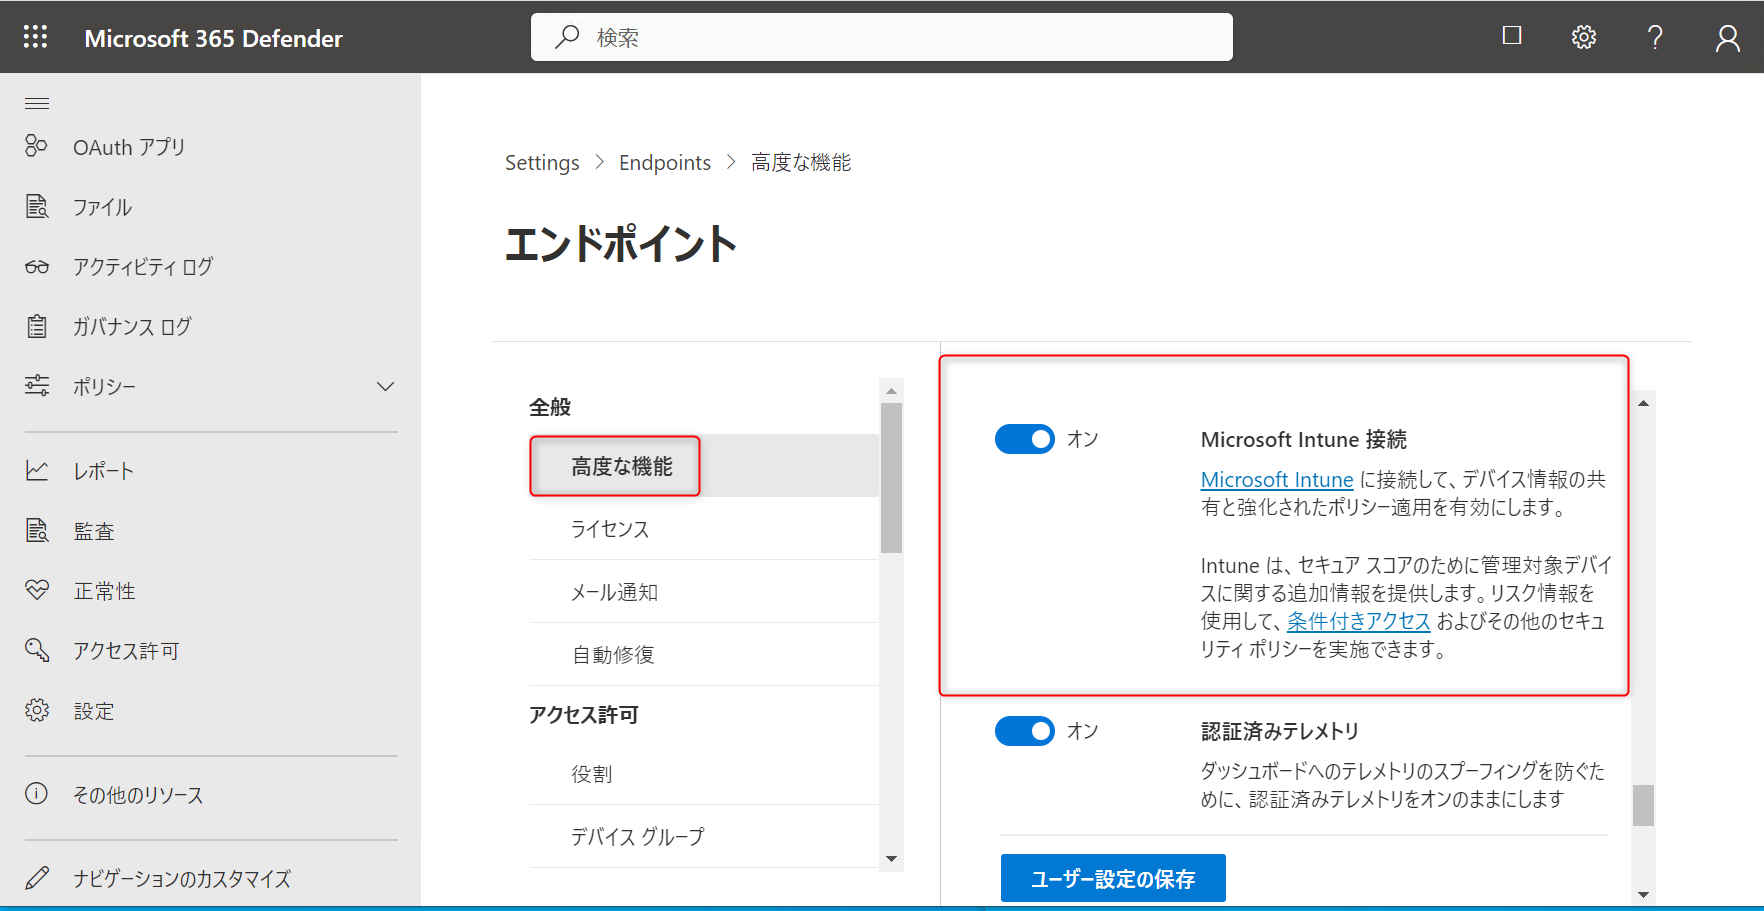Image resolution: width=1764 pixels, height=911 pixels.
Task: Toggle the 認証済みテレメトリ switch
Action: (x=1024, y=731)
